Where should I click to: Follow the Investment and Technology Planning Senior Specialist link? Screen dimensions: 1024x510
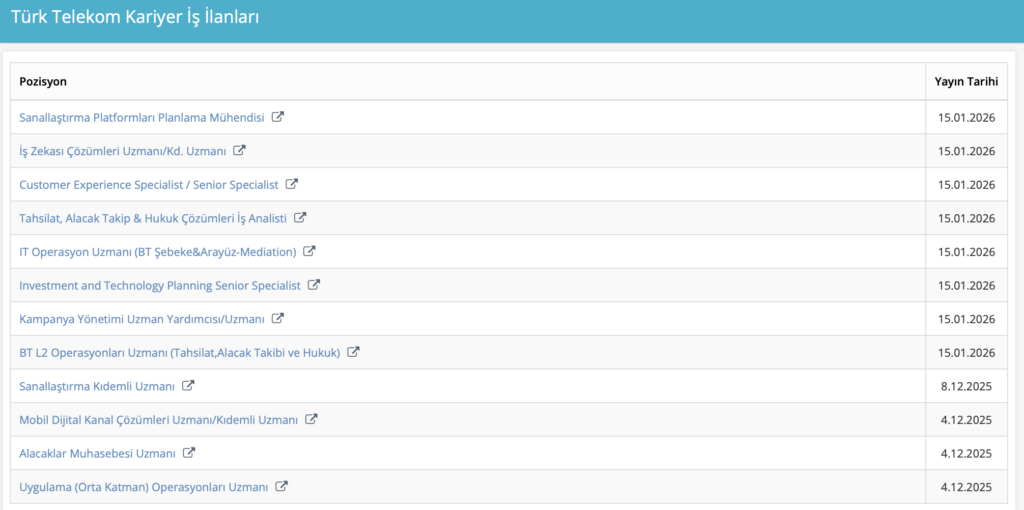pos(159,286)
